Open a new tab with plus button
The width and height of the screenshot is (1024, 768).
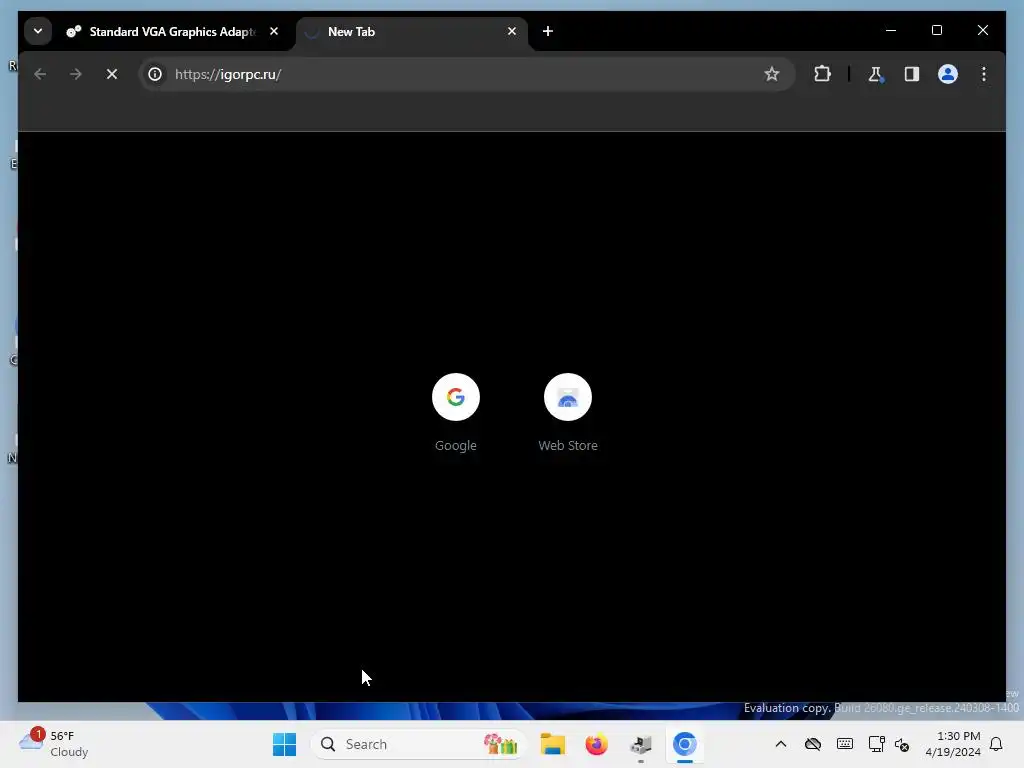tap(548, 31)
